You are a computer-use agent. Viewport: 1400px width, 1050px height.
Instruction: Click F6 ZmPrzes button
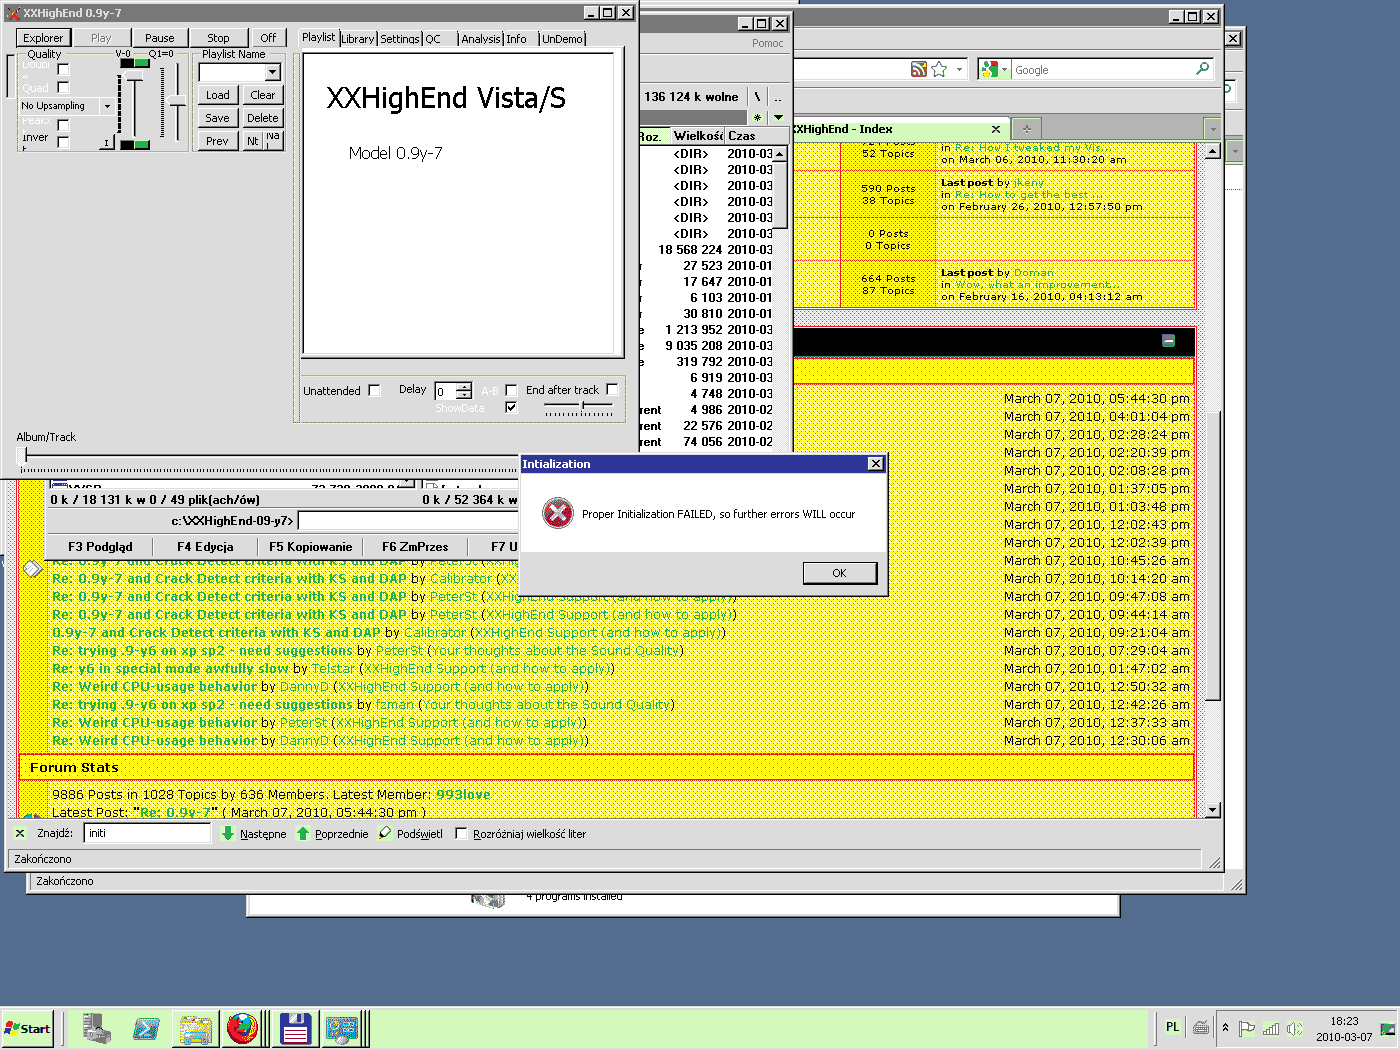tap(415, 547)
